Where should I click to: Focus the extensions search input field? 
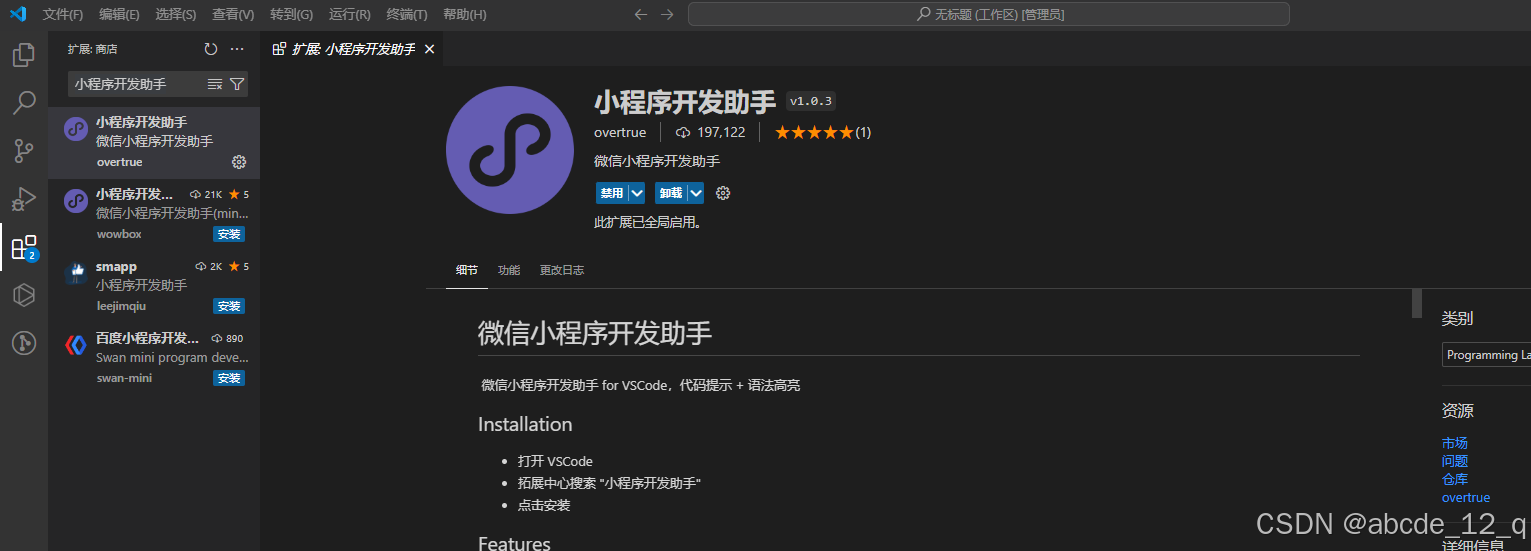click(137, 84)
